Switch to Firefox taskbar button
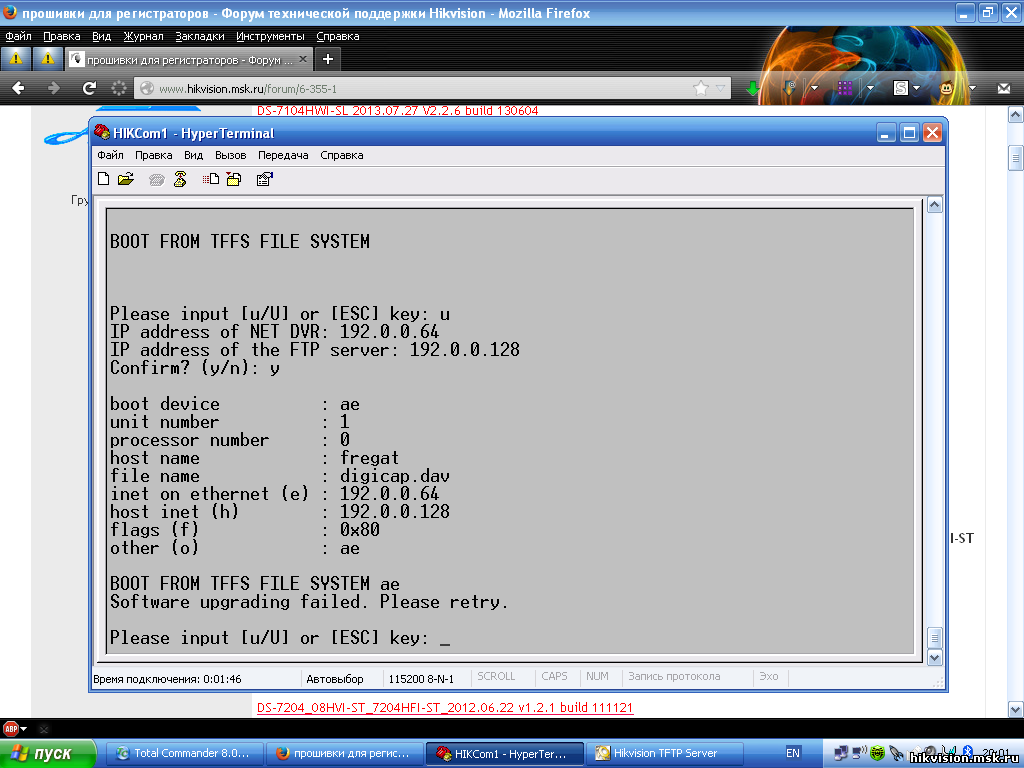Screen dimensions: 1024x768 (x=345, y=754)
